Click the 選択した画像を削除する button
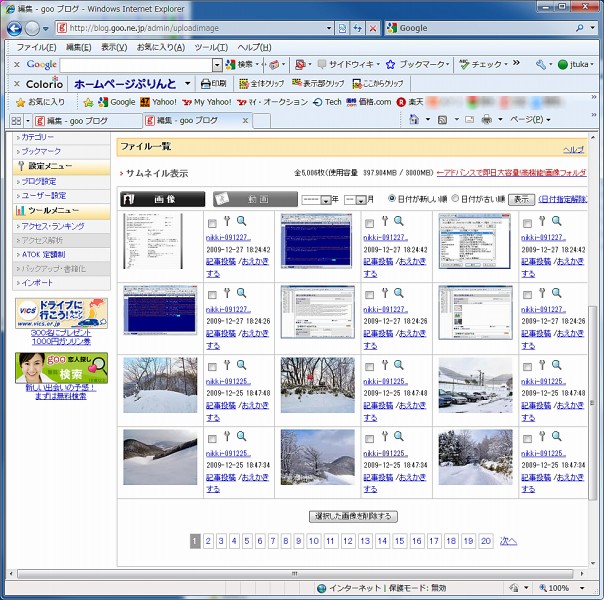 [353, 516]
